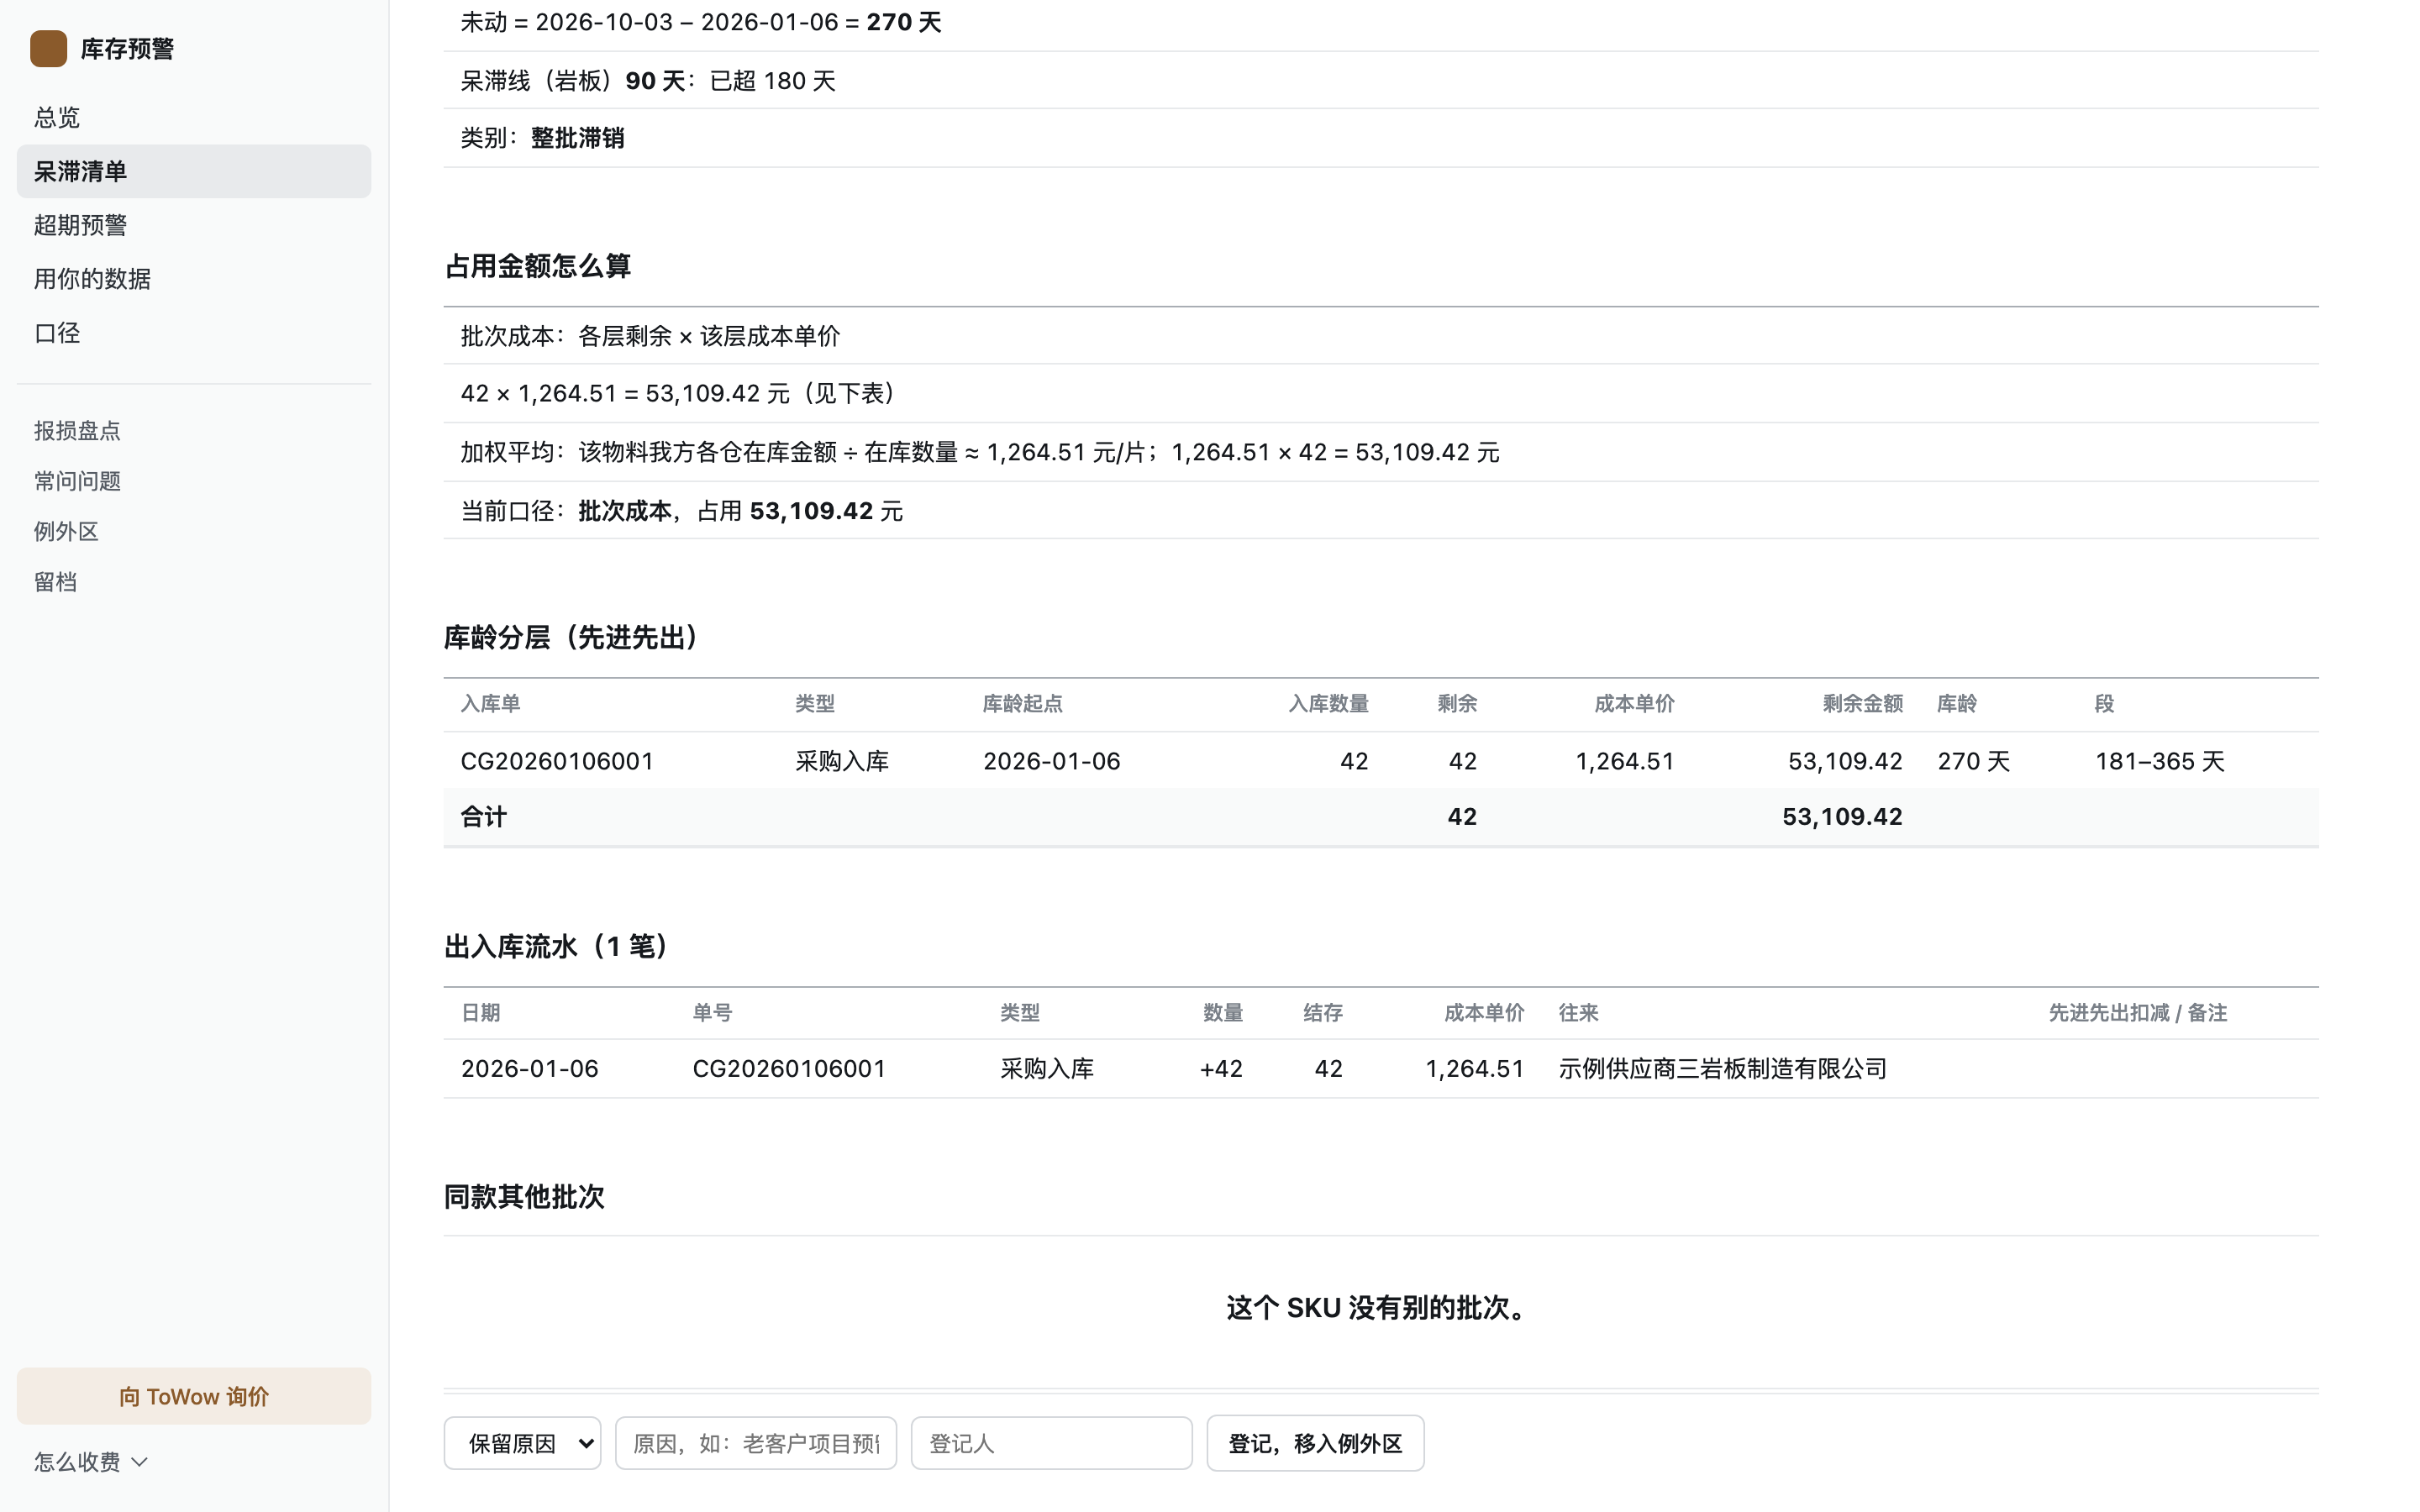Click the 成本单价 header in 库龄分层 table

(1634, 703)
